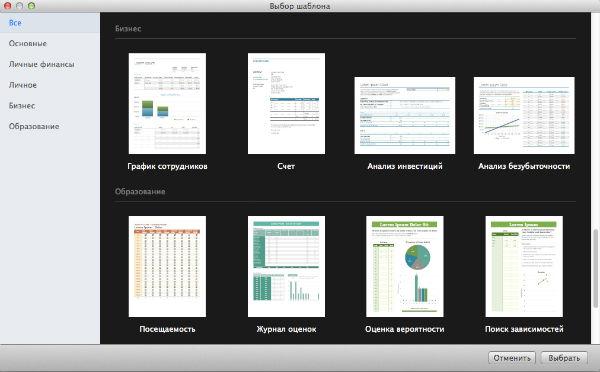Click the Анализ инвестиций caption
The image size is (600, 372).
pos(405,166)
